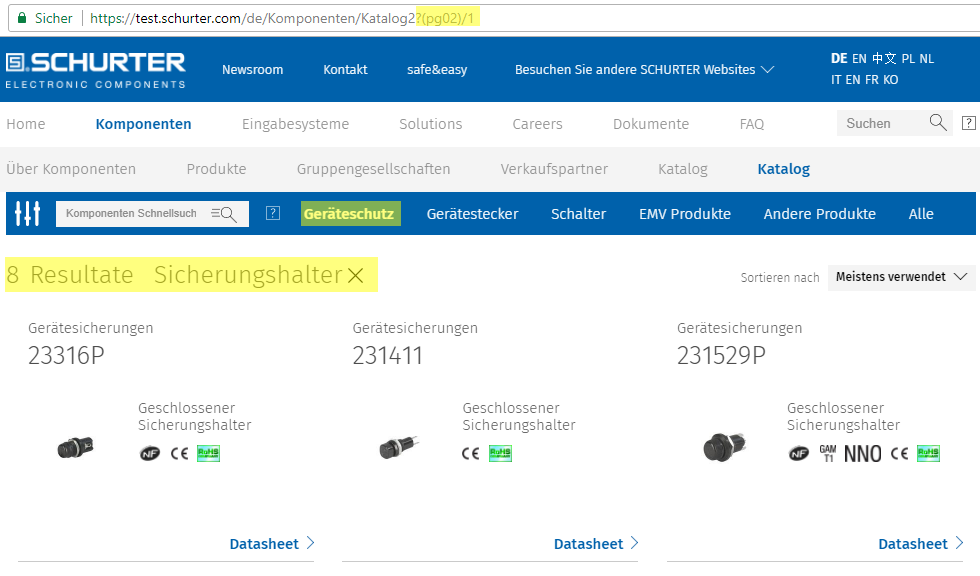Click the RoHS badge on 23316P
Image resolution: width=980 pixels, height=576 pixels.
(209, 454)
